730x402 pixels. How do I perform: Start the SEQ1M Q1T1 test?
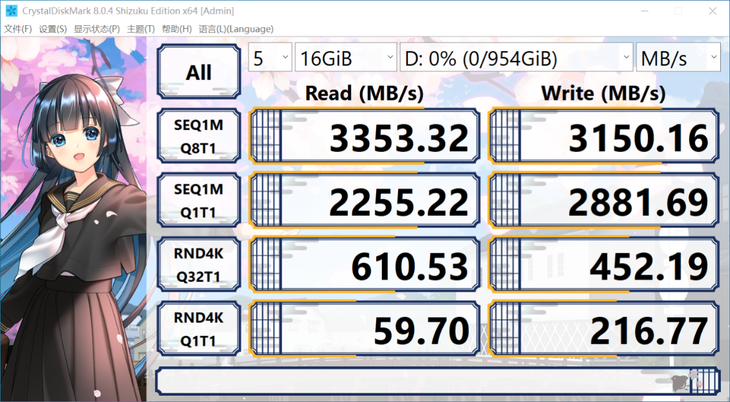pos(199,200)
